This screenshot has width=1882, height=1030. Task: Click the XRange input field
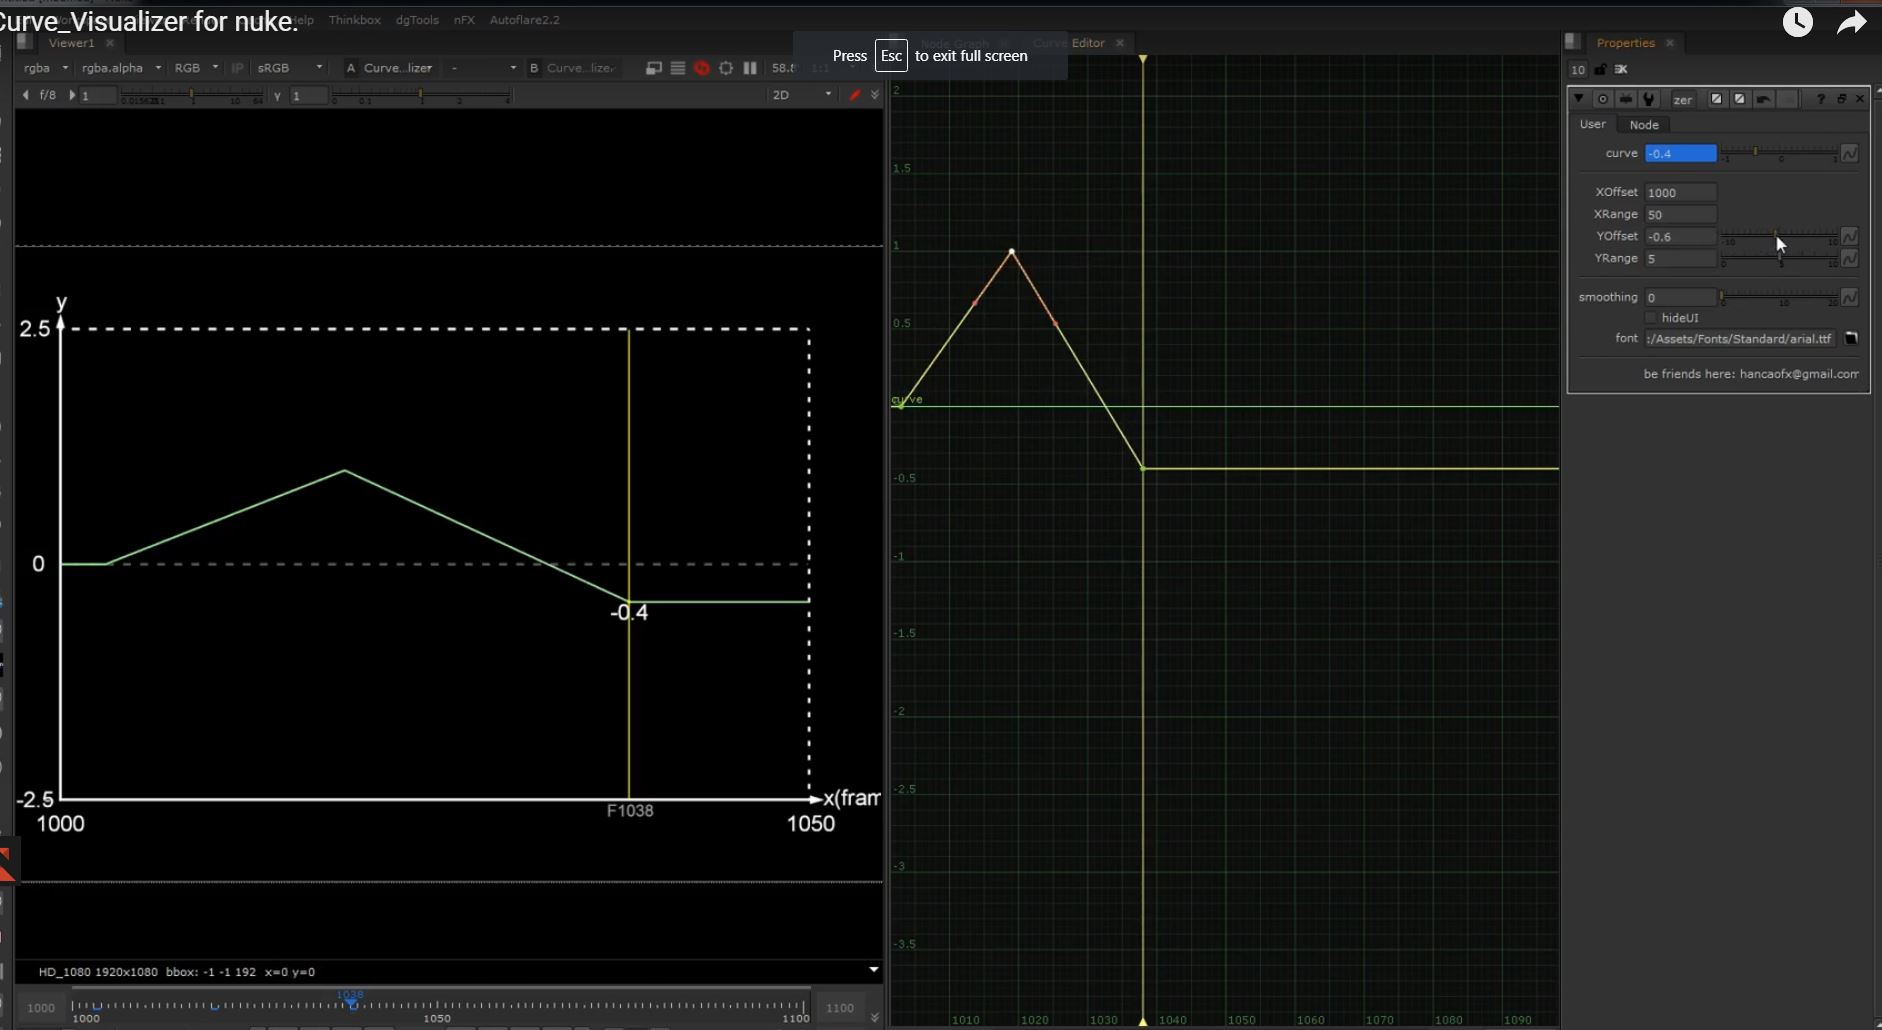click(1680, 215)
